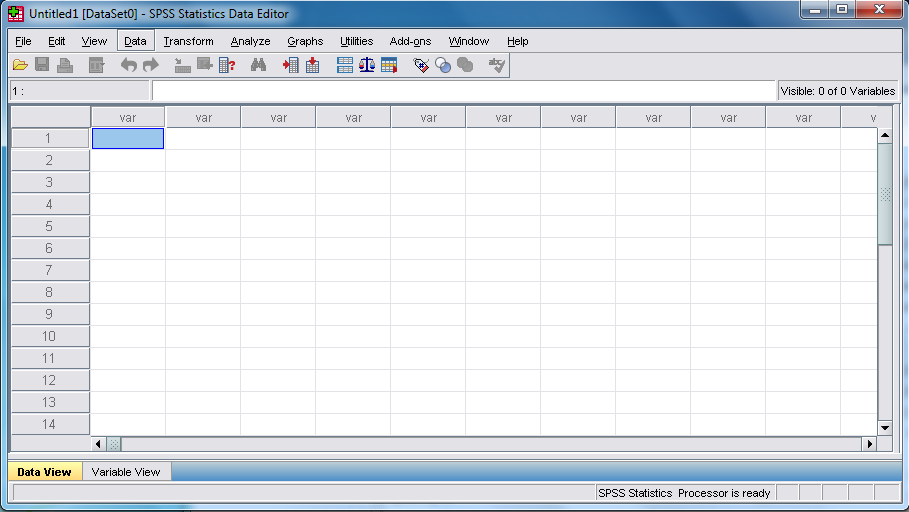Open the Graphs menu
909x512 pixels.
coord(305,41)
